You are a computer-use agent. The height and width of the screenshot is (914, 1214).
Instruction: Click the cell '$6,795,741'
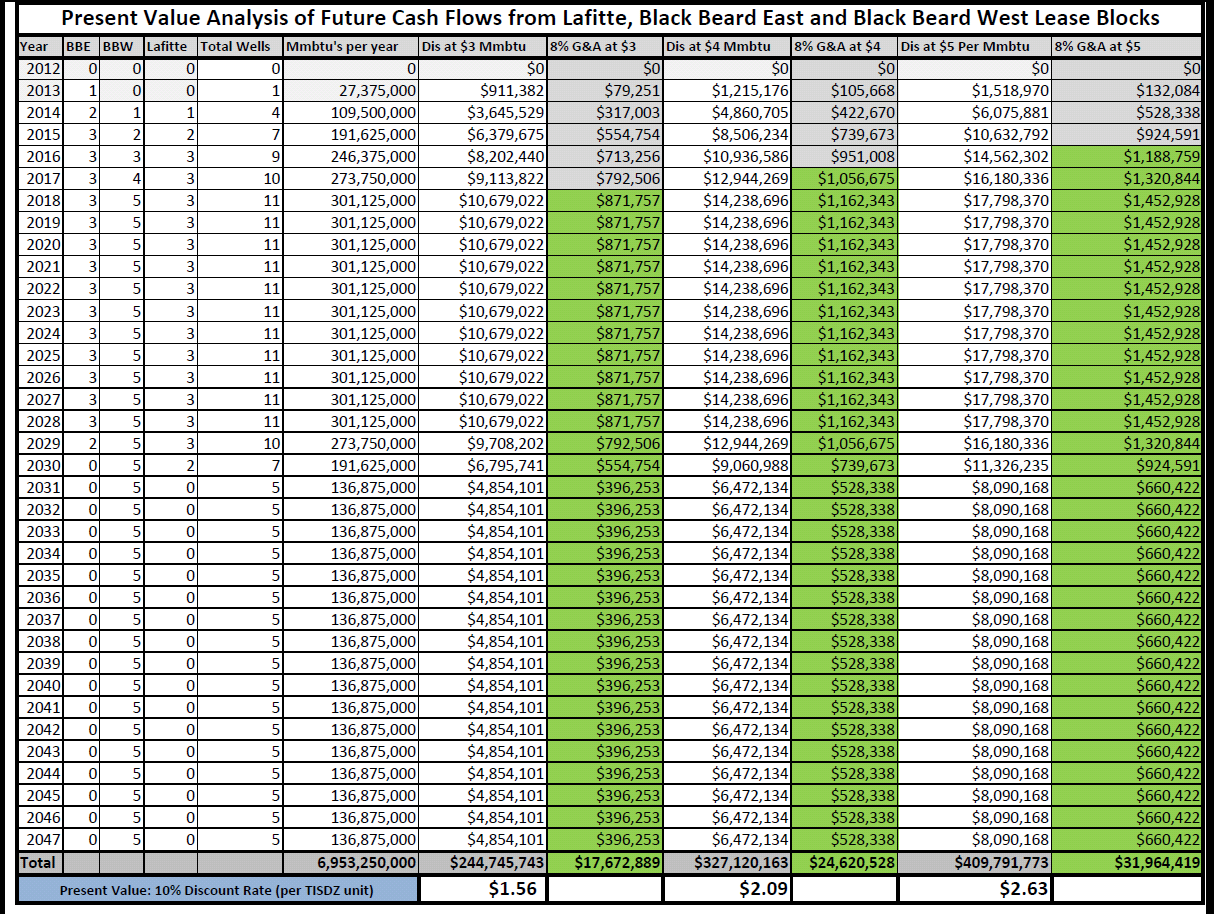[x=483, y=465]
